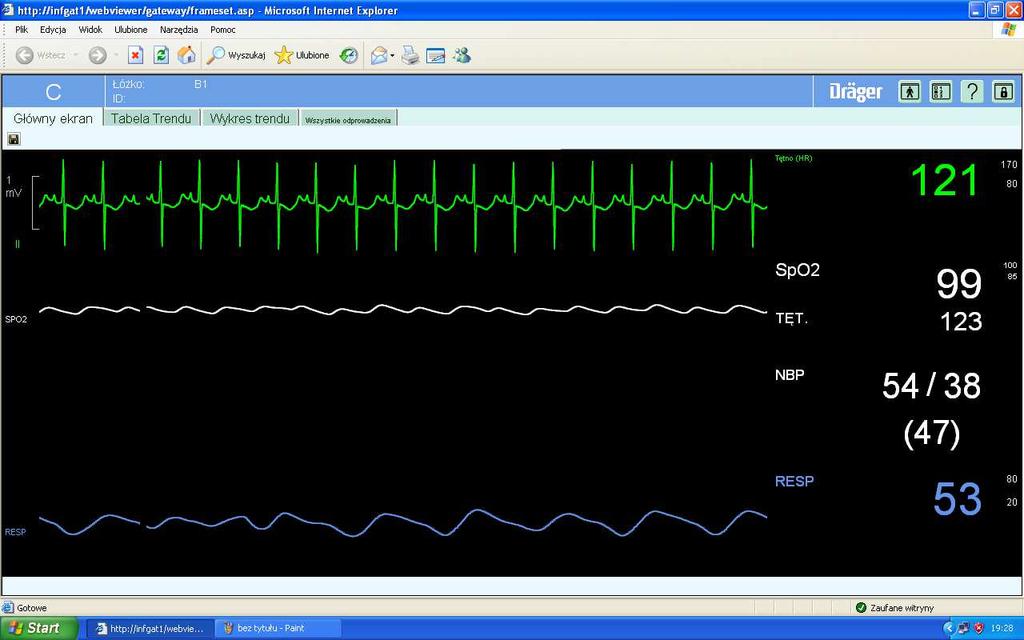This screenshot has height=640, width=1024.
Task: Click the NBP reading 54 / 38
Action: pyautogui.click(x=931, y=386)
